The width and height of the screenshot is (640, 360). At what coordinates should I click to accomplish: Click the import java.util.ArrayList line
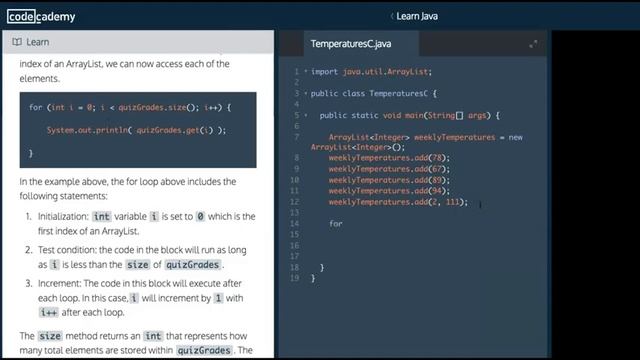tap(371, 72)
